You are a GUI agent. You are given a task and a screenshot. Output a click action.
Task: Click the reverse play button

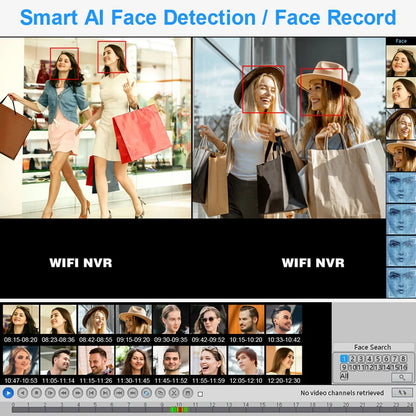(x=22, y=393)
